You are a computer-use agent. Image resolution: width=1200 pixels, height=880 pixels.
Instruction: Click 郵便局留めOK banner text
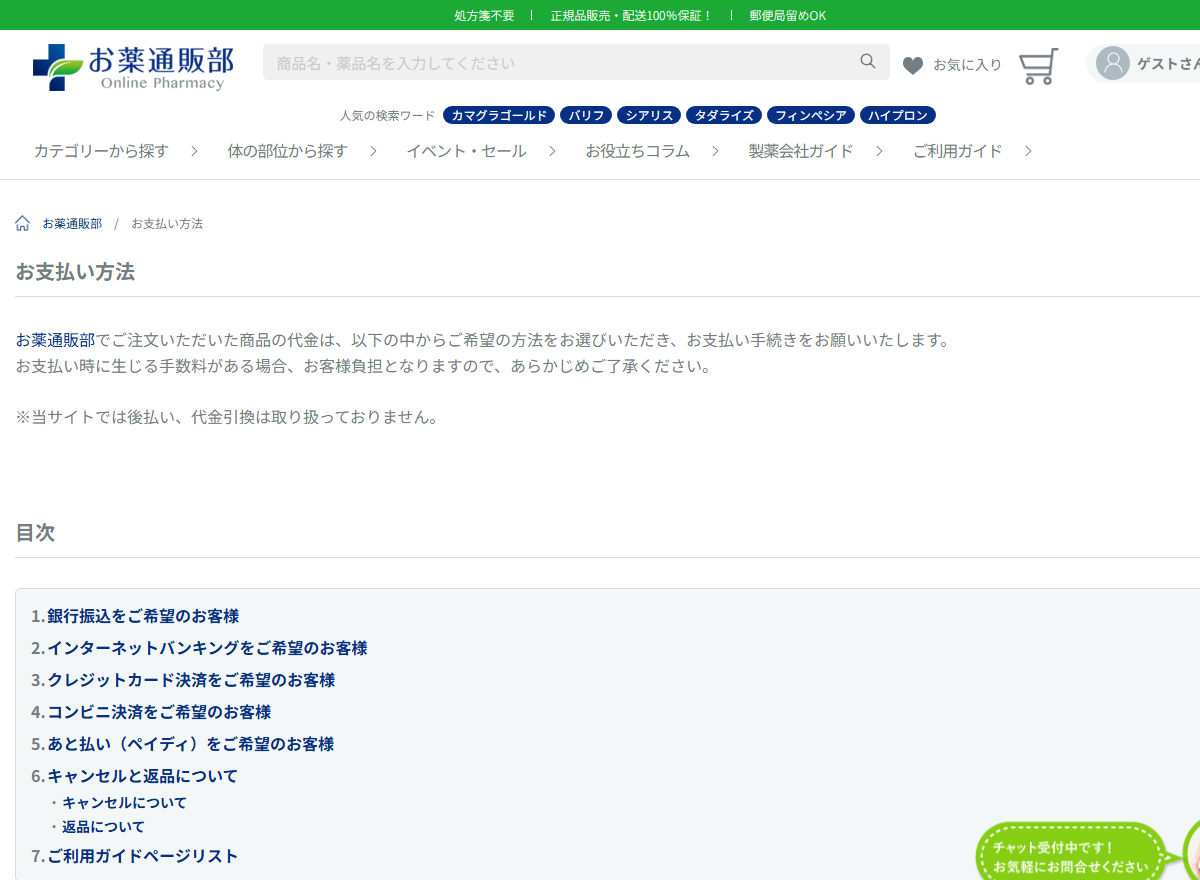pyautogui.click(x=788, y=15)
